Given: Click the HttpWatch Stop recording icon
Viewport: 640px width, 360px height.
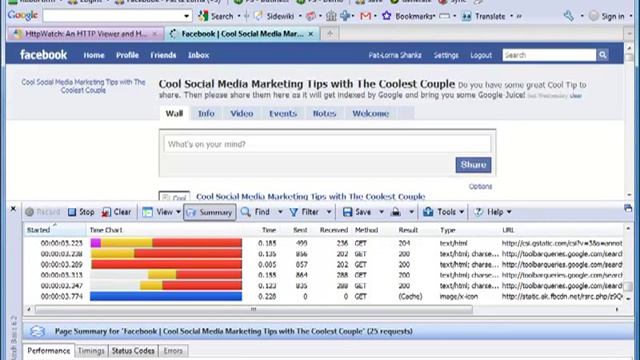Looking at the screenshot, I should (72, 212).
